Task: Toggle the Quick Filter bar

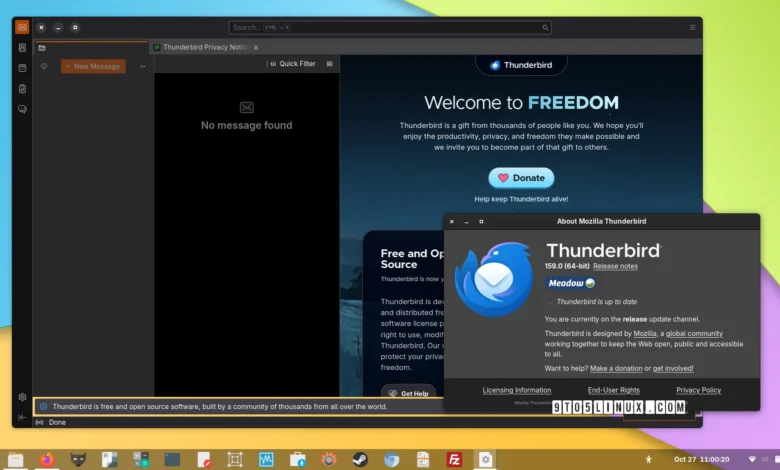Action: 292,64
